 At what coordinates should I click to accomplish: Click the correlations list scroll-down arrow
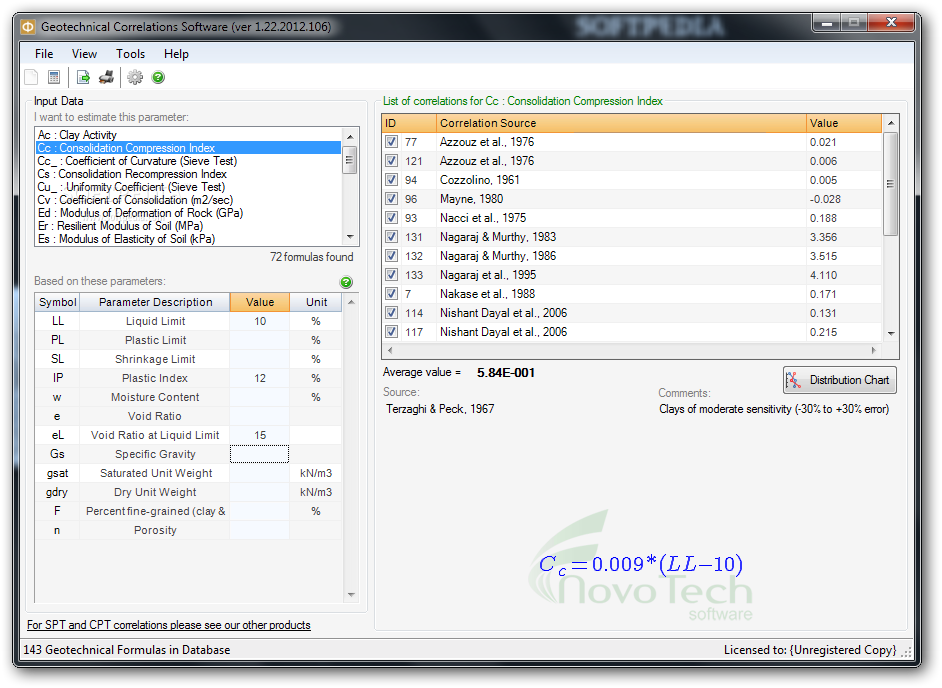pos(891,333)
